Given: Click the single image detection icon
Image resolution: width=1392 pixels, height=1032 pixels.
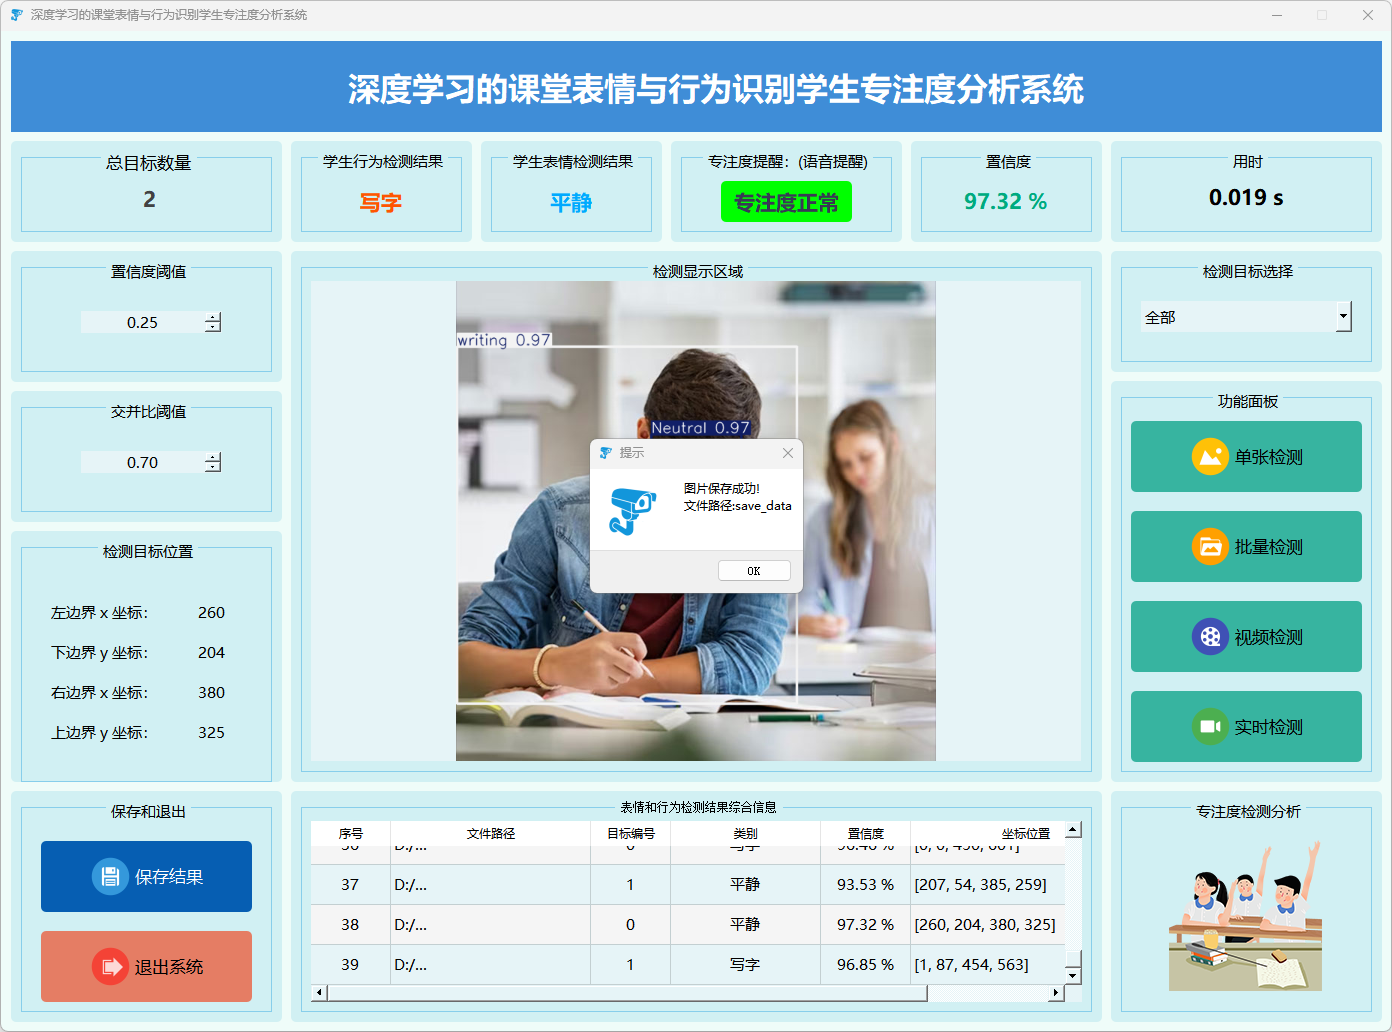Looking at the screenshot, I should point(1209,457).
